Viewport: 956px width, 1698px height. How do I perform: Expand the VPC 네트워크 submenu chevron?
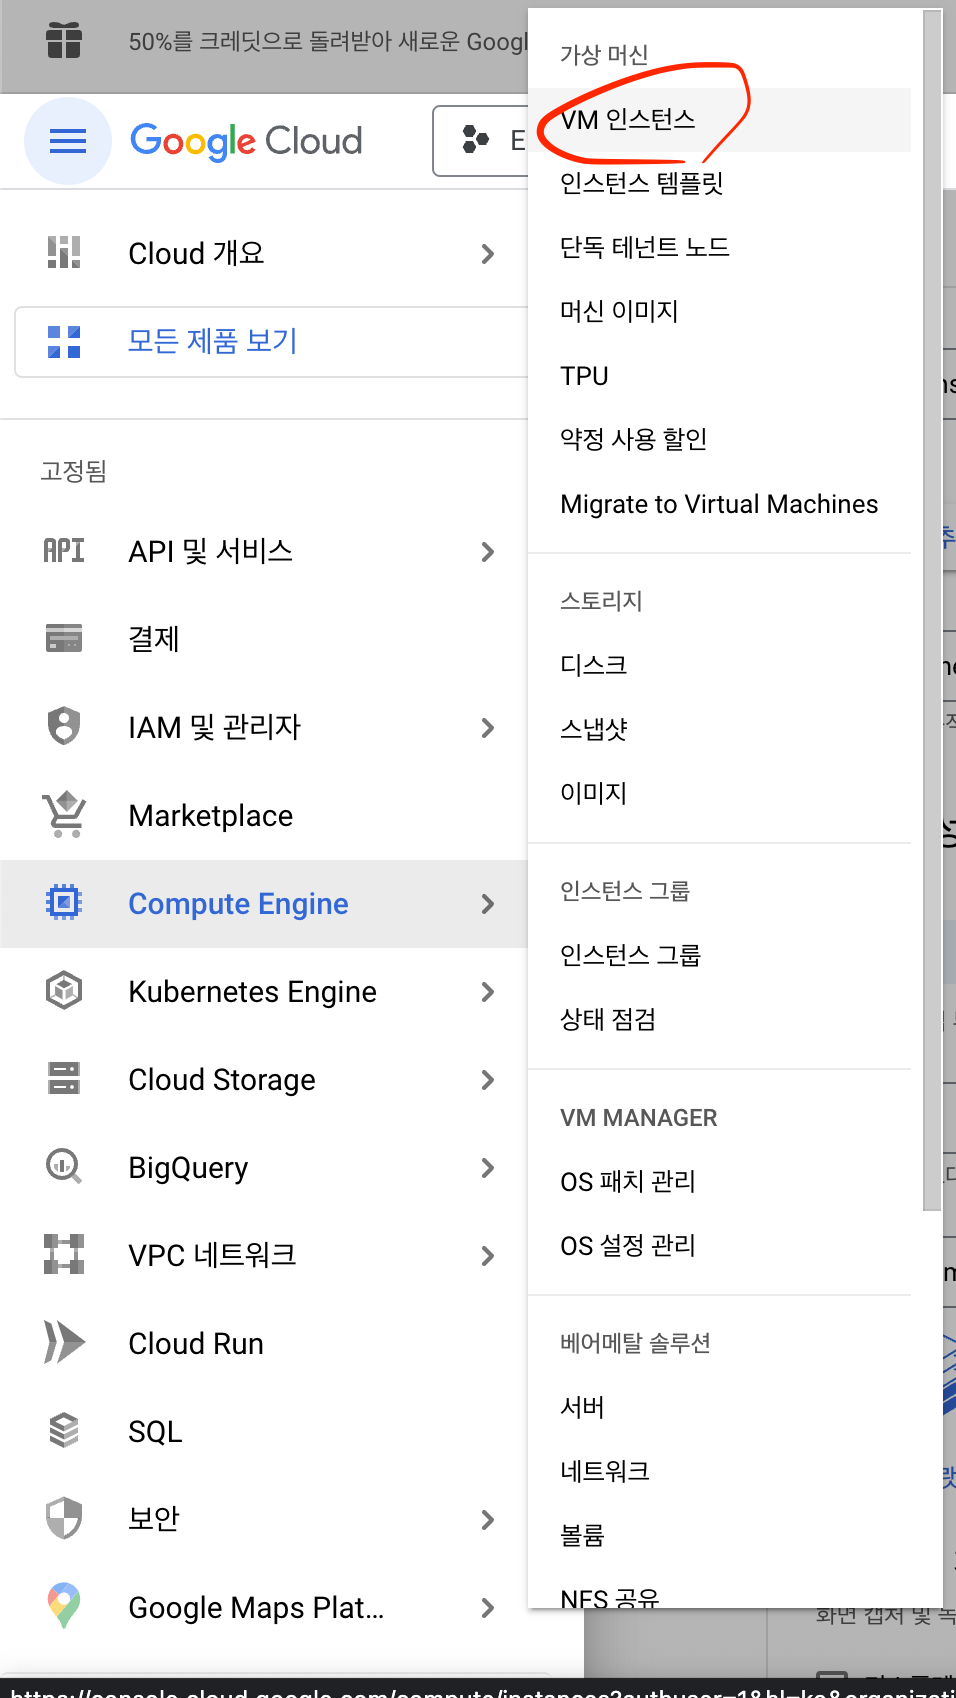point(488,1255)
